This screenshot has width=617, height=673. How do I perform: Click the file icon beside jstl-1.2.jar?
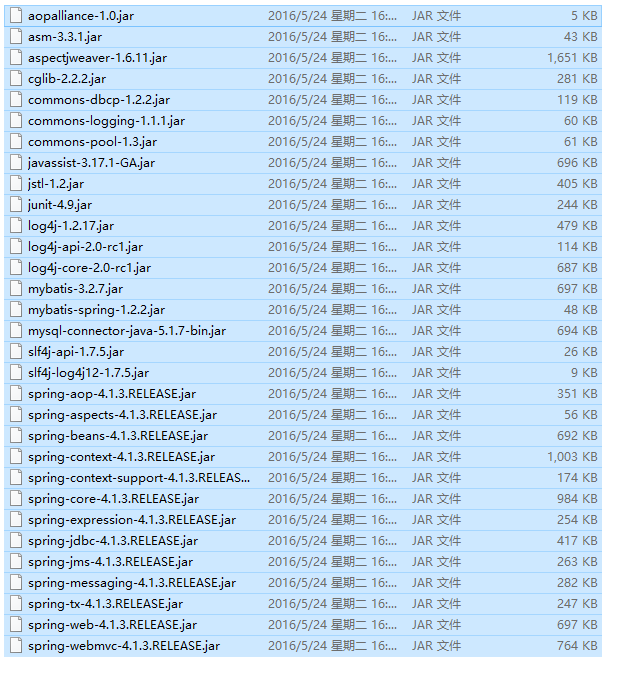click(x=16, y=184)
